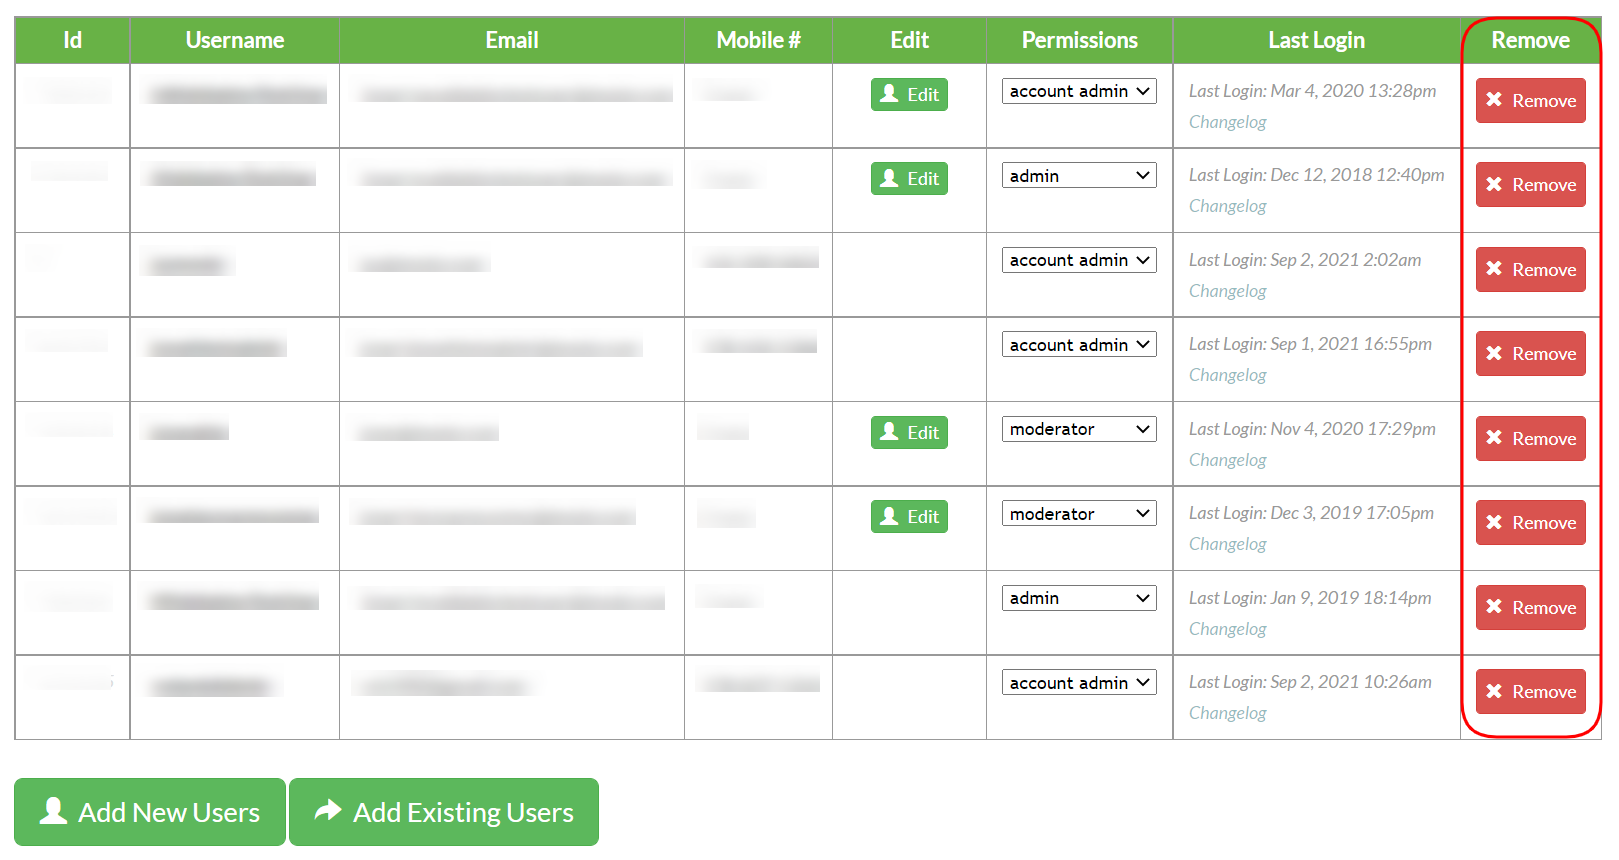Click the Remove column header
Image resolution: width=1619 pixels, height=860 pixels.
point(1530,40)
